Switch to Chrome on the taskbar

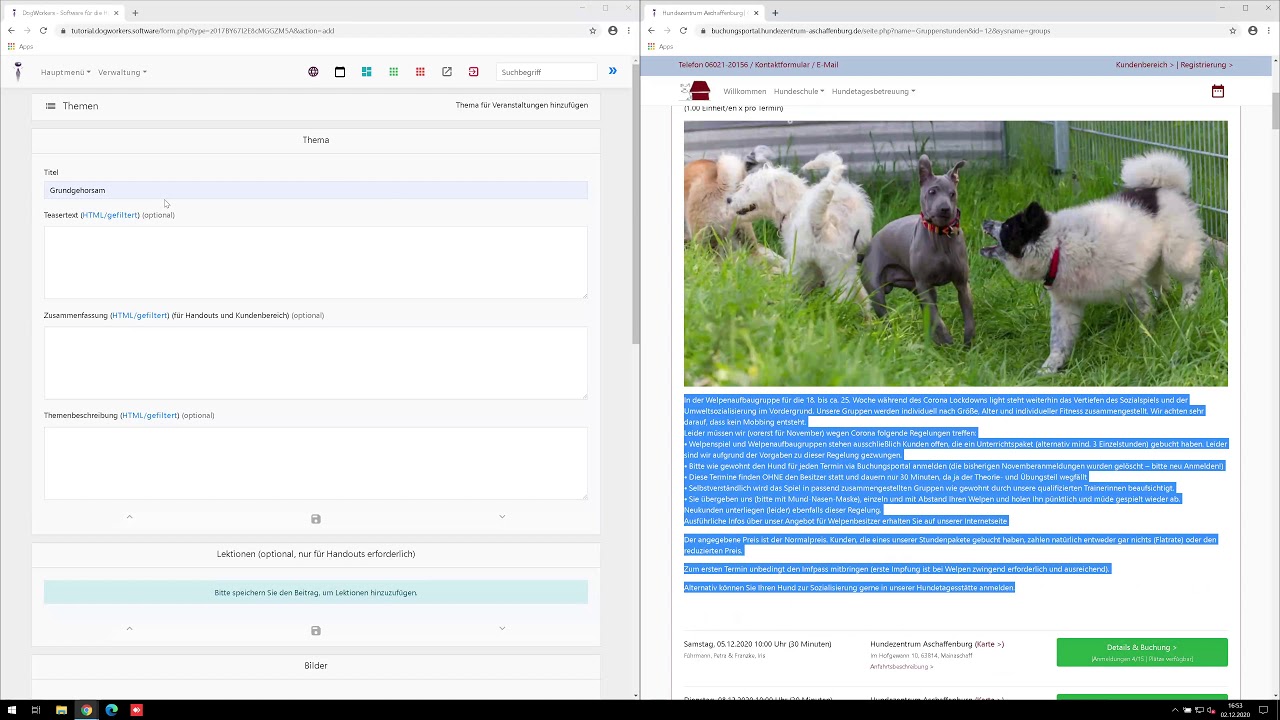click(x=86, y=710)
